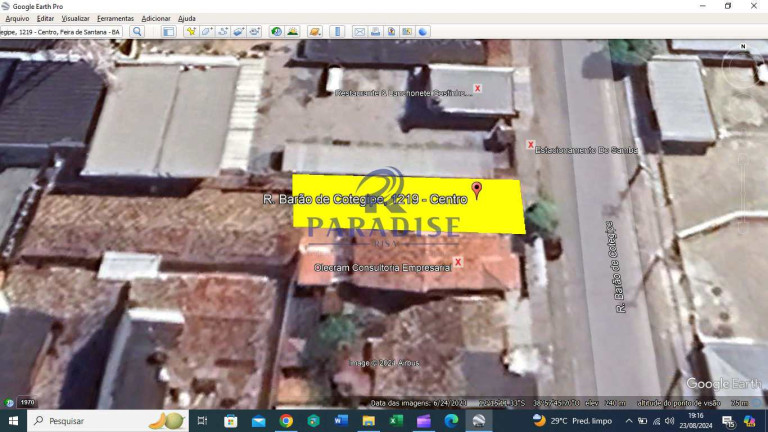
Task: Click the Email envelope icon
Action: coord(360,32)
